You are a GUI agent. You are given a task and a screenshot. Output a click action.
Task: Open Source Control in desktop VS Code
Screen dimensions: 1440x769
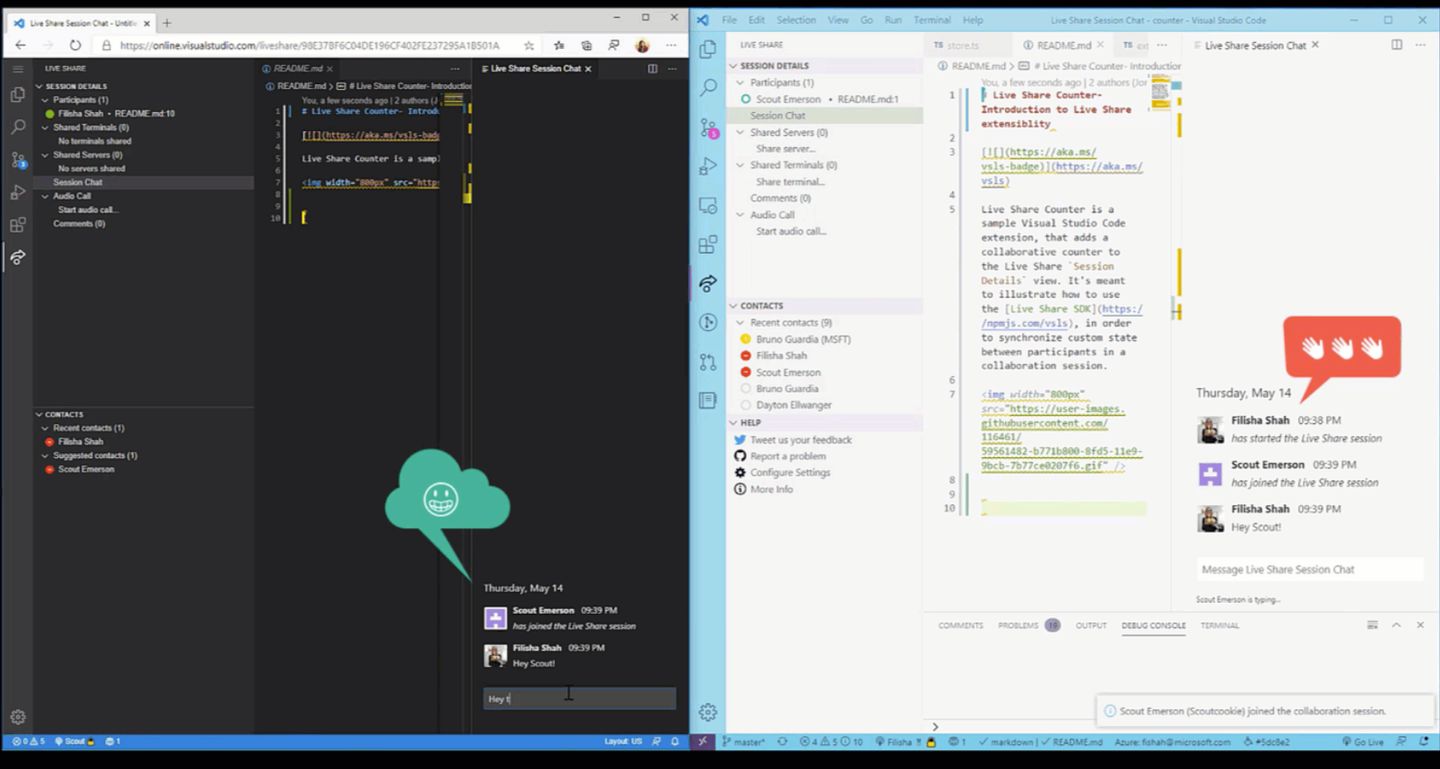[708, 127]
